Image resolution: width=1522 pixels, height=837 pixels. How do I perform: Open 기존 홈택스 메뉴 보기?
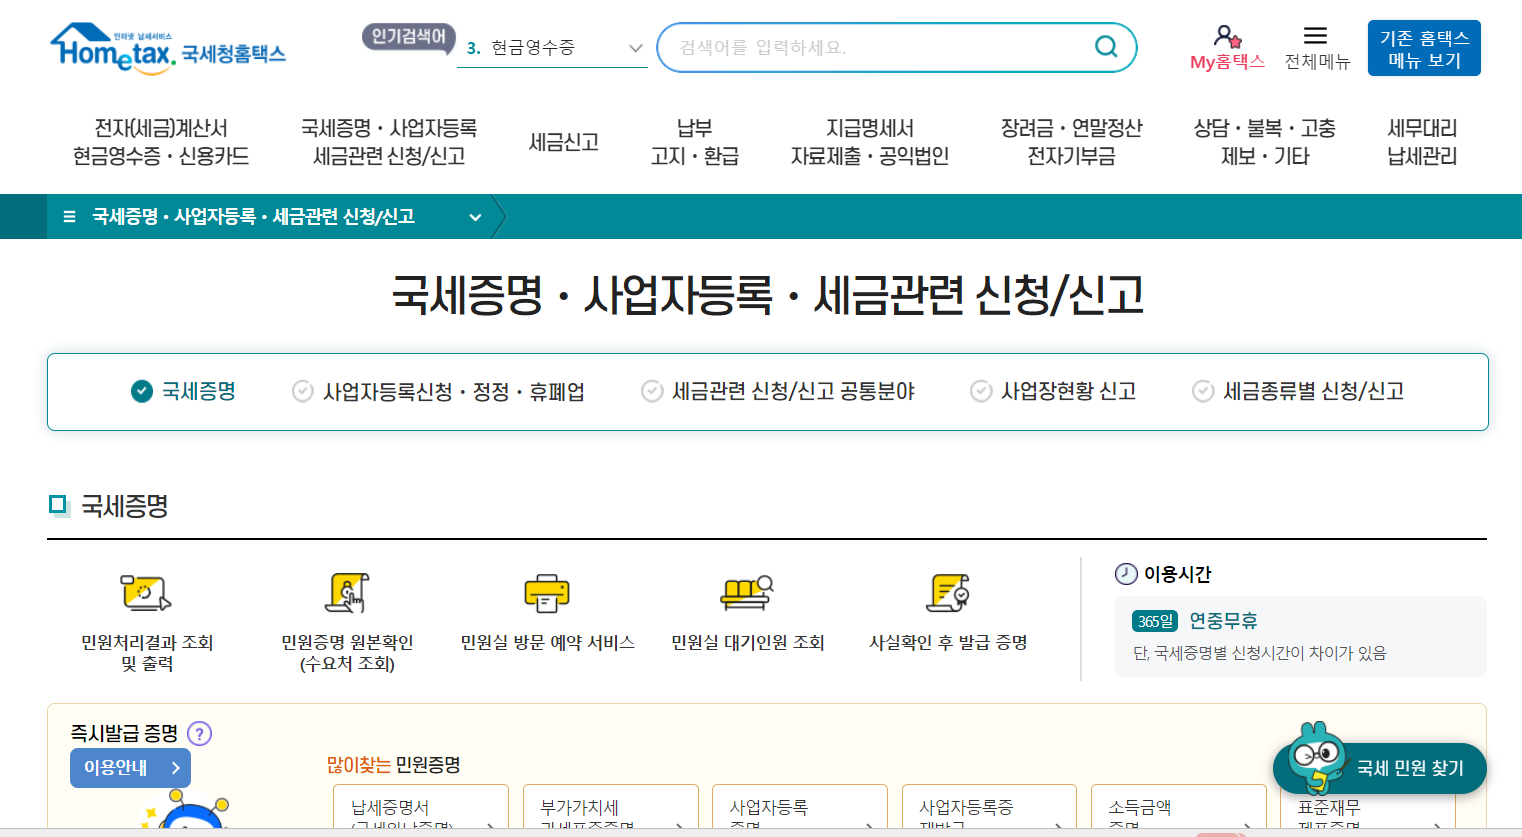point(1423,47)
